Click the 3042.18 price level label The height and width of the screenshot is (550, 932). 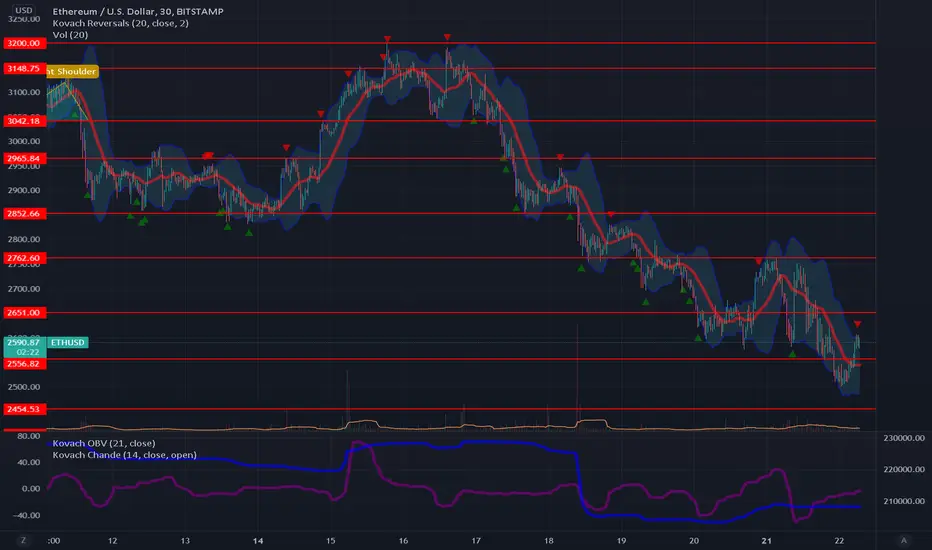point(24,121)
